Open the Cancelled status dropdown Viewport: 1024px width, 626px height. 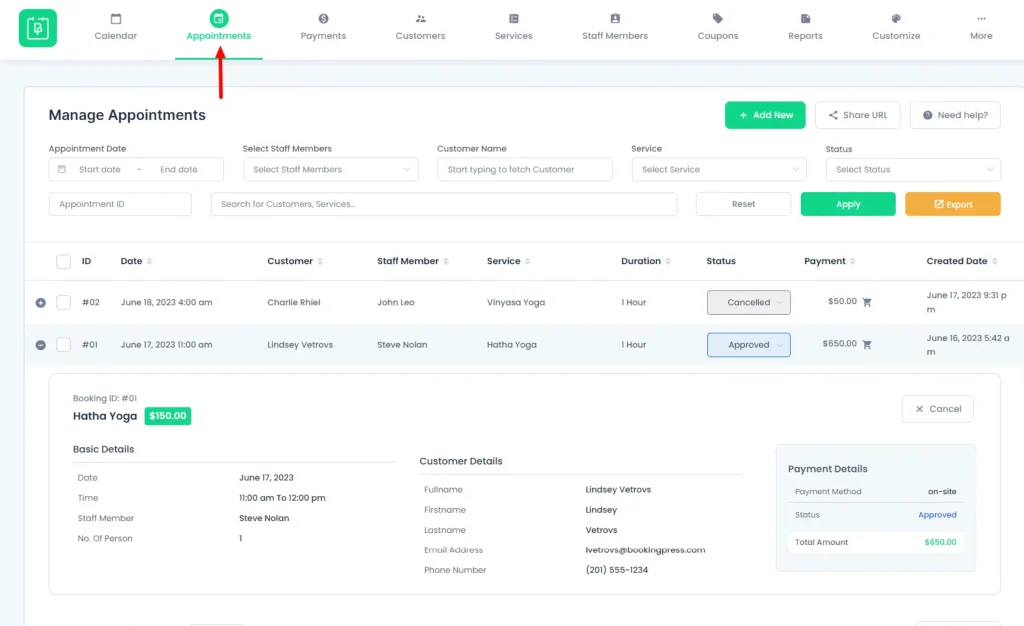pyautogui.click(x=748, y=302)
